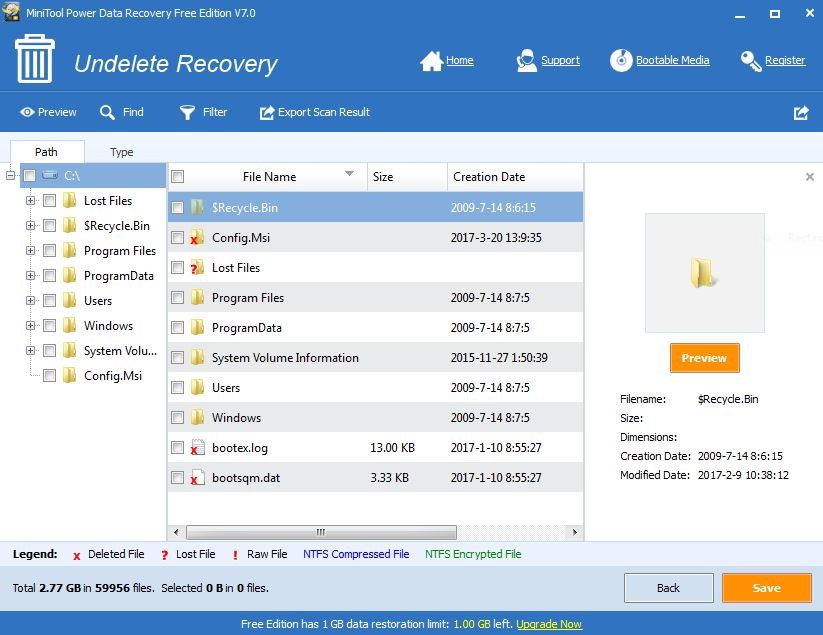
Task: Click the bootex.log deleted file icon
Action: (x=197, y=448)
